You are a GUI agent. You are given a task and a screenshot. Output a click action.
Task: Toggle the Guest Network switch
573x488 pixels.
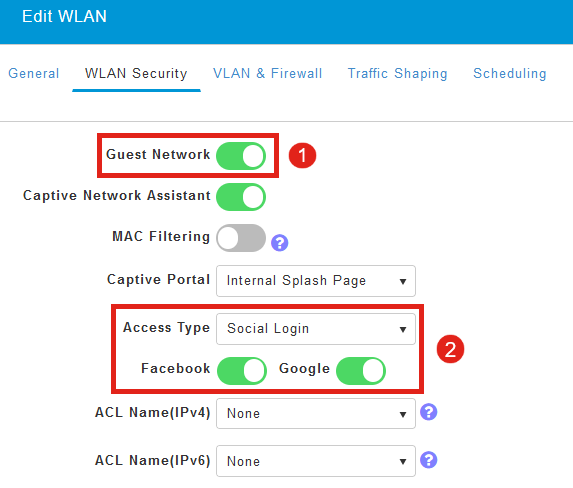(x=241, y=156)
